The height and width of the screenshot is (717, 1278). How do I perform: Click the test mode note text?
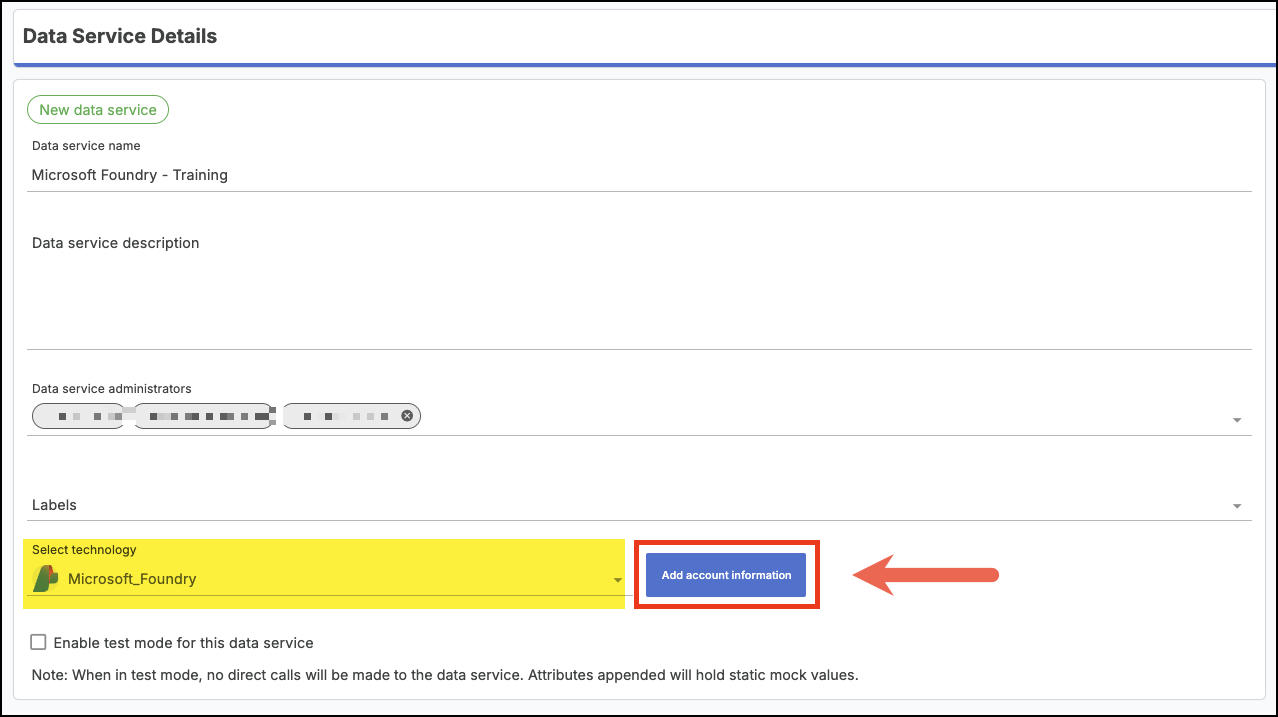(x=445, y=675)
